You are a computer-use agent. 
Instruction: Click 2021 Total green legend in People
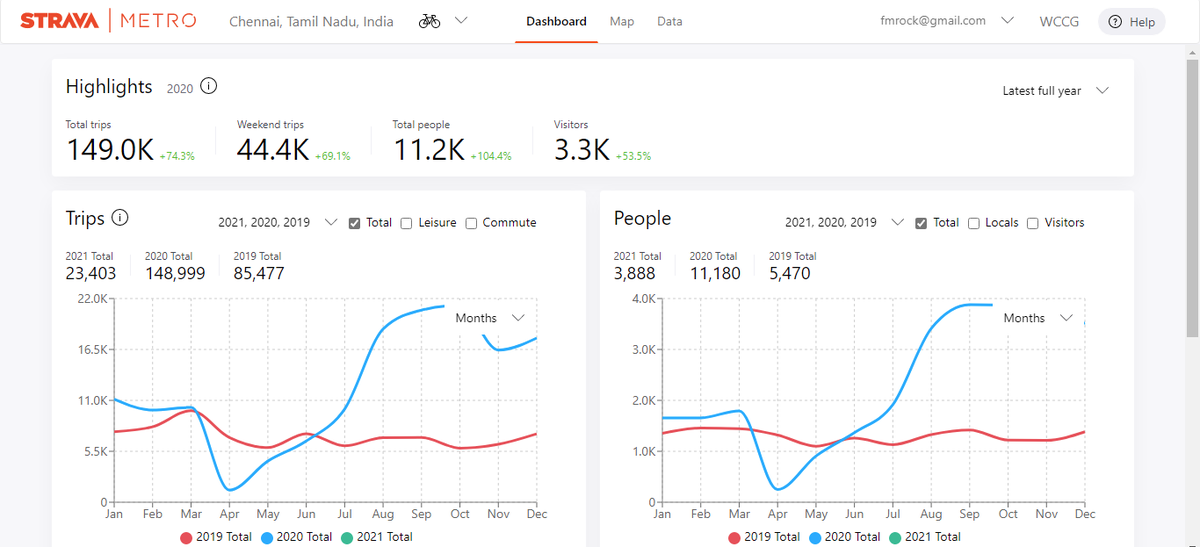(x=924, y=537)
